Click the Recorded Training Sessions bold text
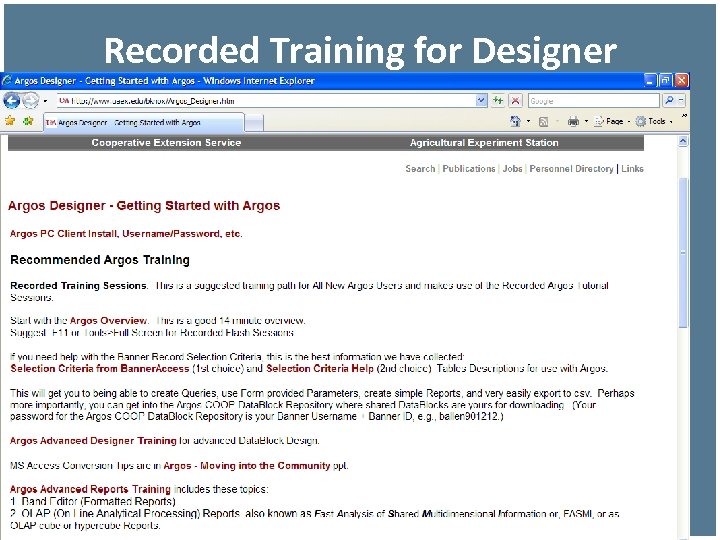The width and height of the screenshot is (720, 540). click(79, 286)
